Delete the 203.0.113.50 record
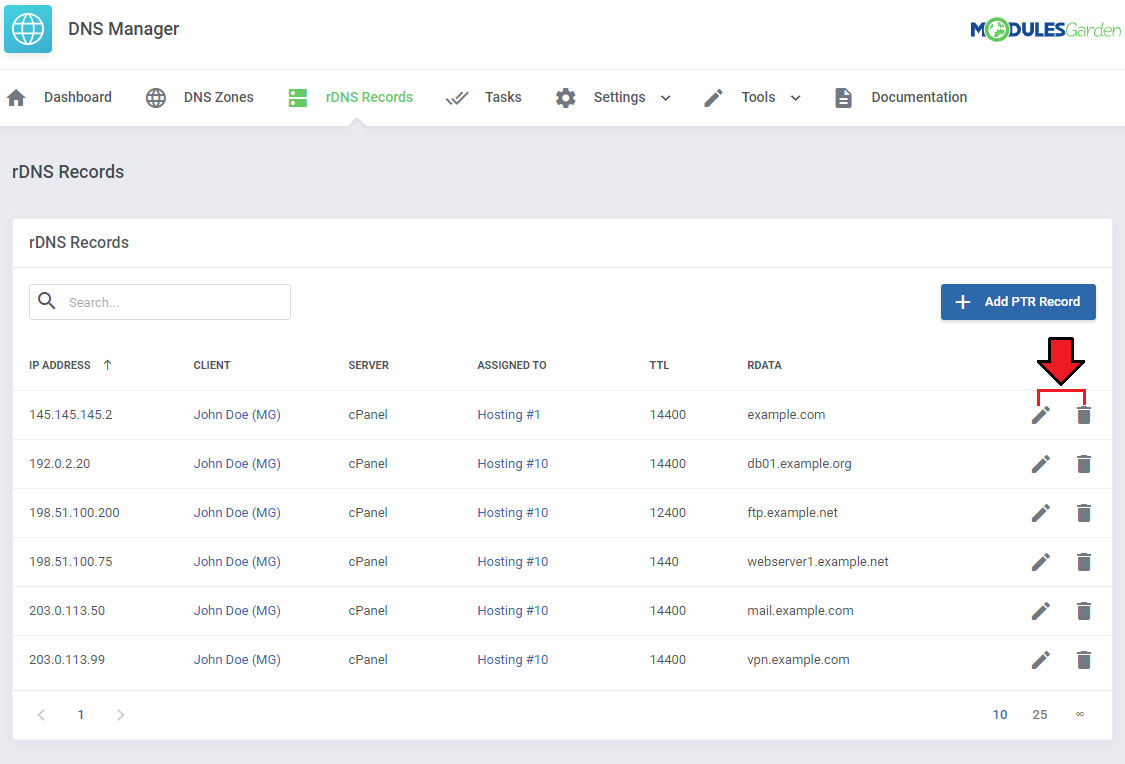The width and height of the screenshot is (1125, 764). [1084, 610]
